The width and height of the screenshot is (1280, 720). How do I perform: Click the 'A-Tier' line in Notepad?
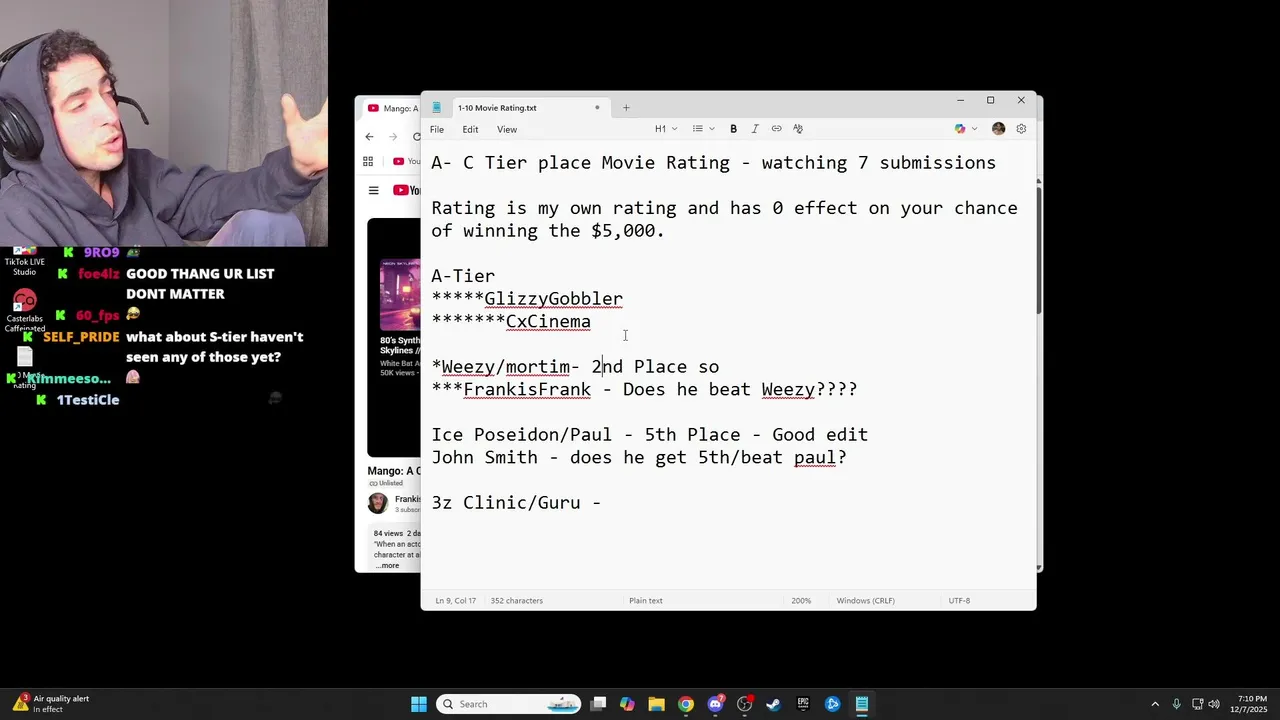coord(463,276)
